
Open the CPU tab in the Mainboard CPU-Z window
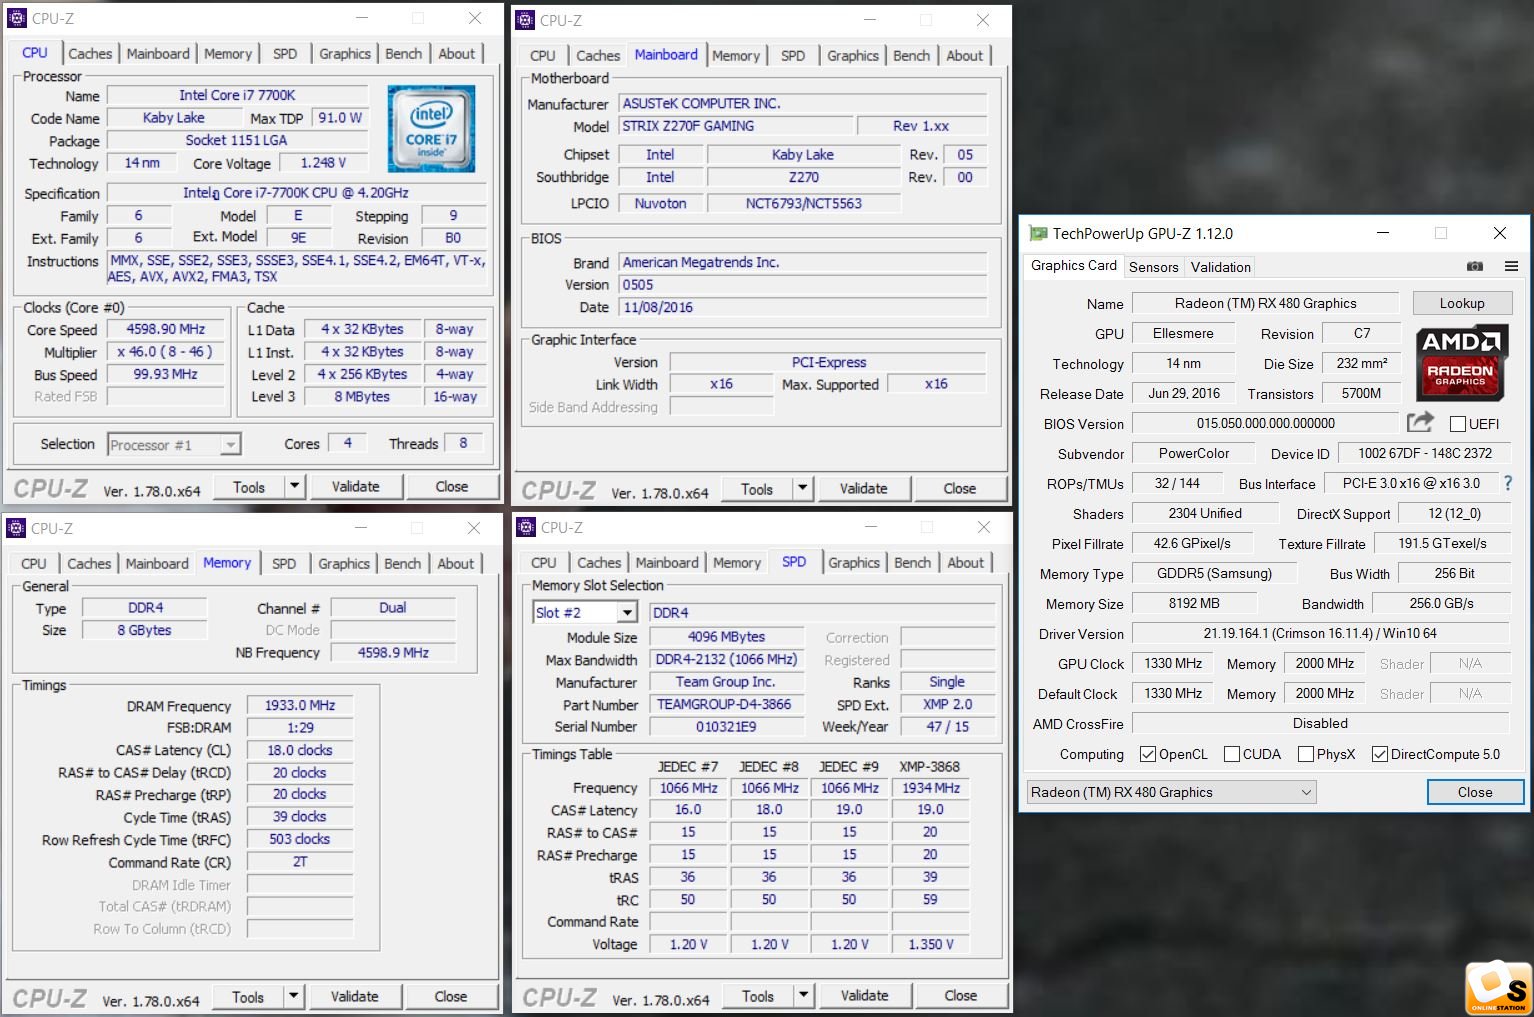point(543,56)
